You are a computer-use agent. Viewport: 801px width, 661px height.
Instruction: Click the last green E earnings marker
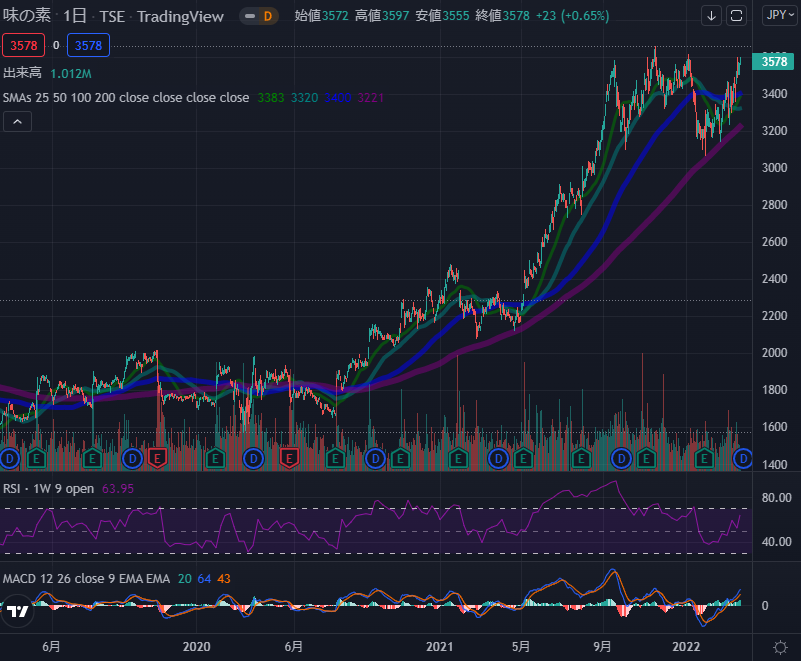tap(704, 459)
